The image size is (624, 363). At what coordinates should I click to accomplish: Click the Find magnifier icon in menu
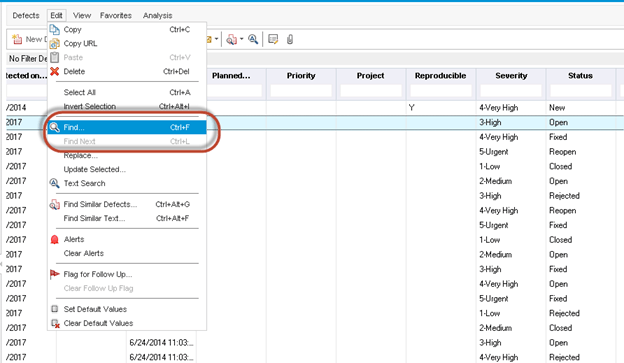pyautogui.click(x=55, y=127)
